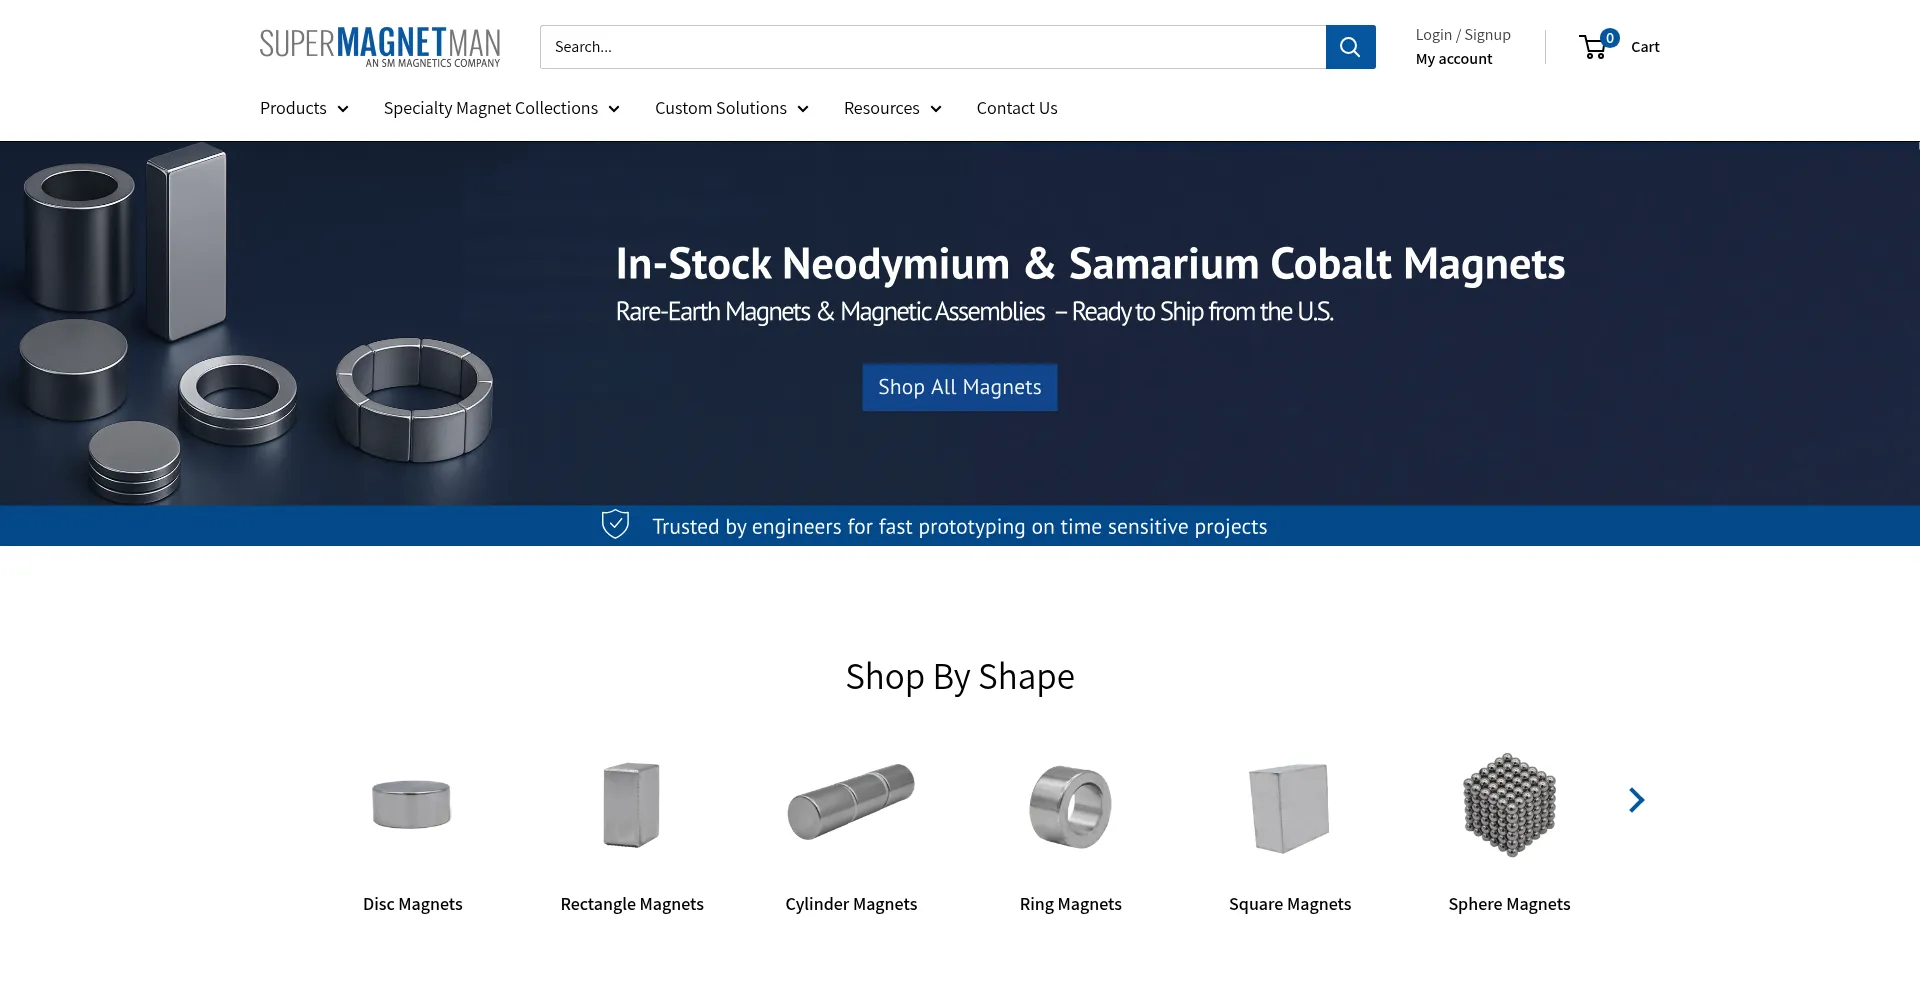Click inside the search input field
1920x993 pixels.
coord(930,47)
